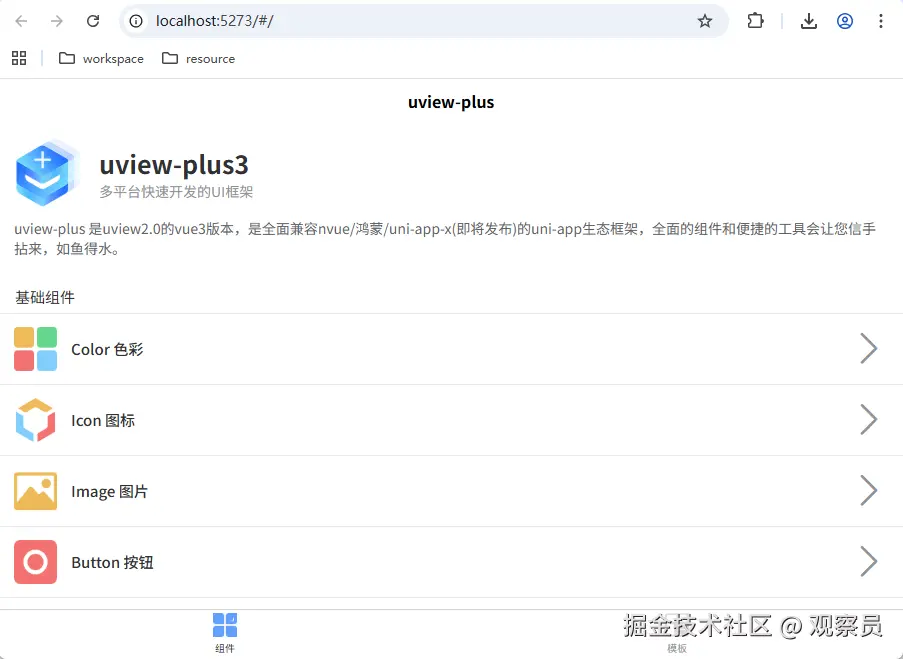Click the 基础组件 section header
Viewport: 903px width, 659px height.
[x=45, y=297]
